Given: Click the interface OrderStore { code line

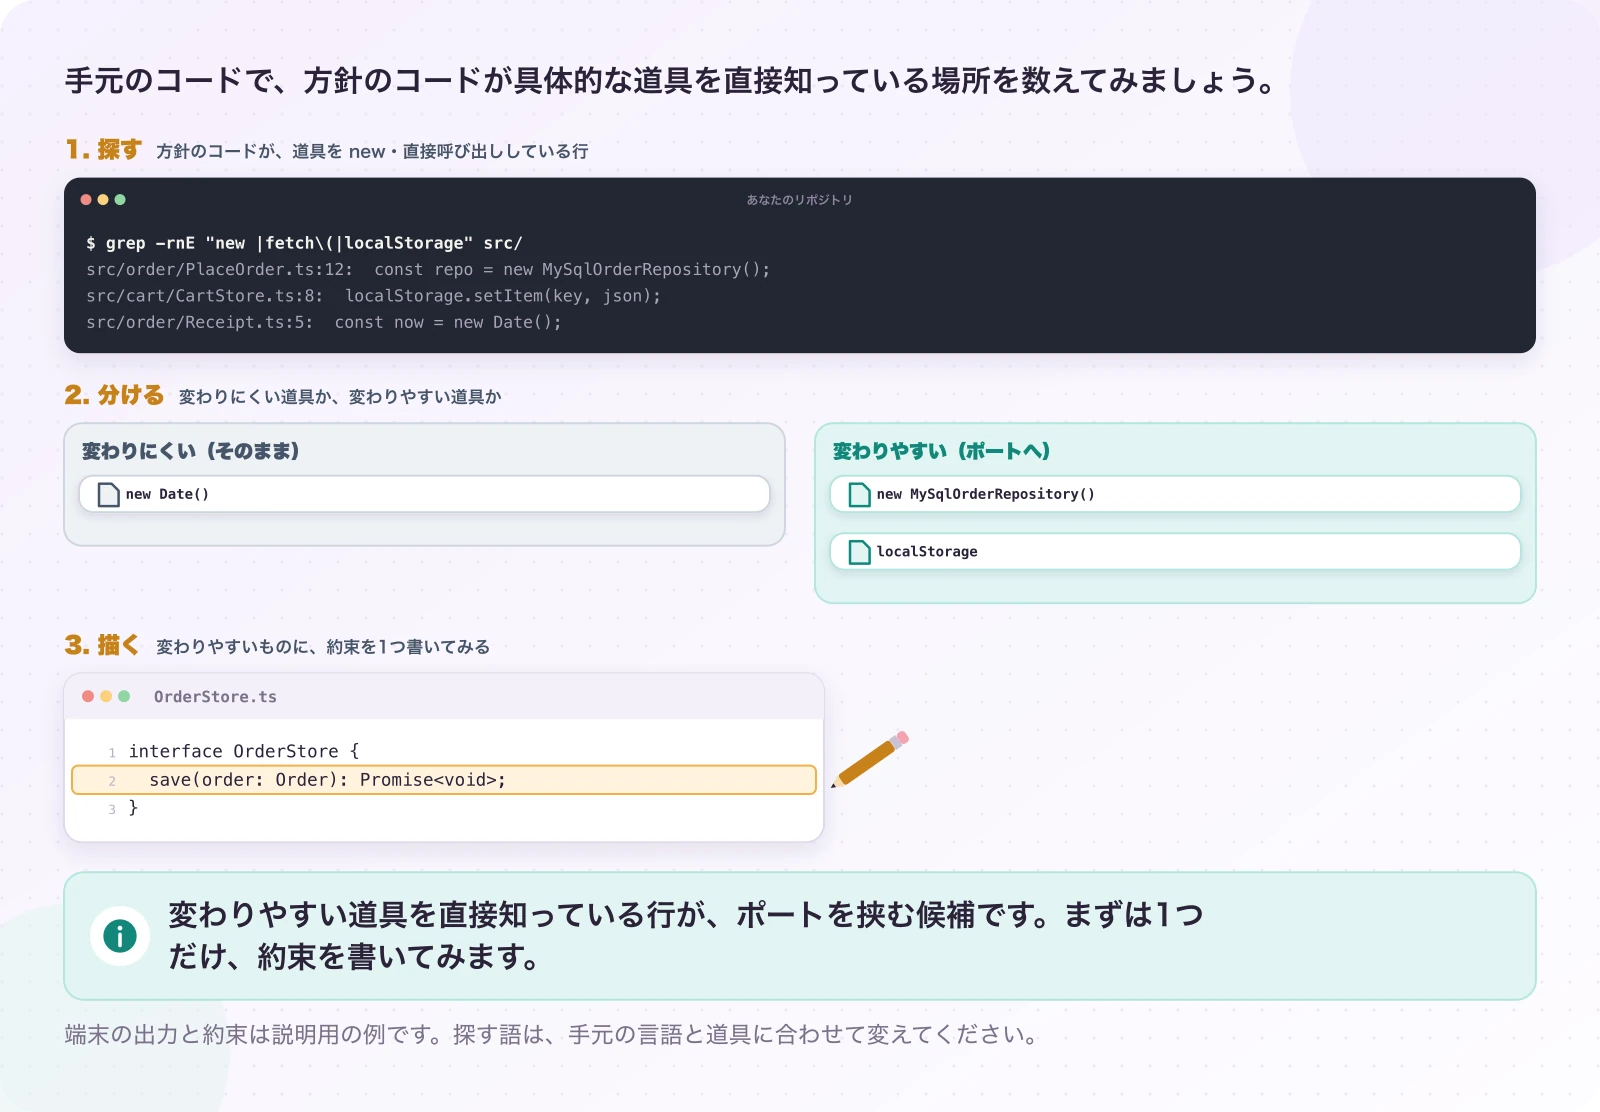Looking at the screenshot, I should (244, 751).
